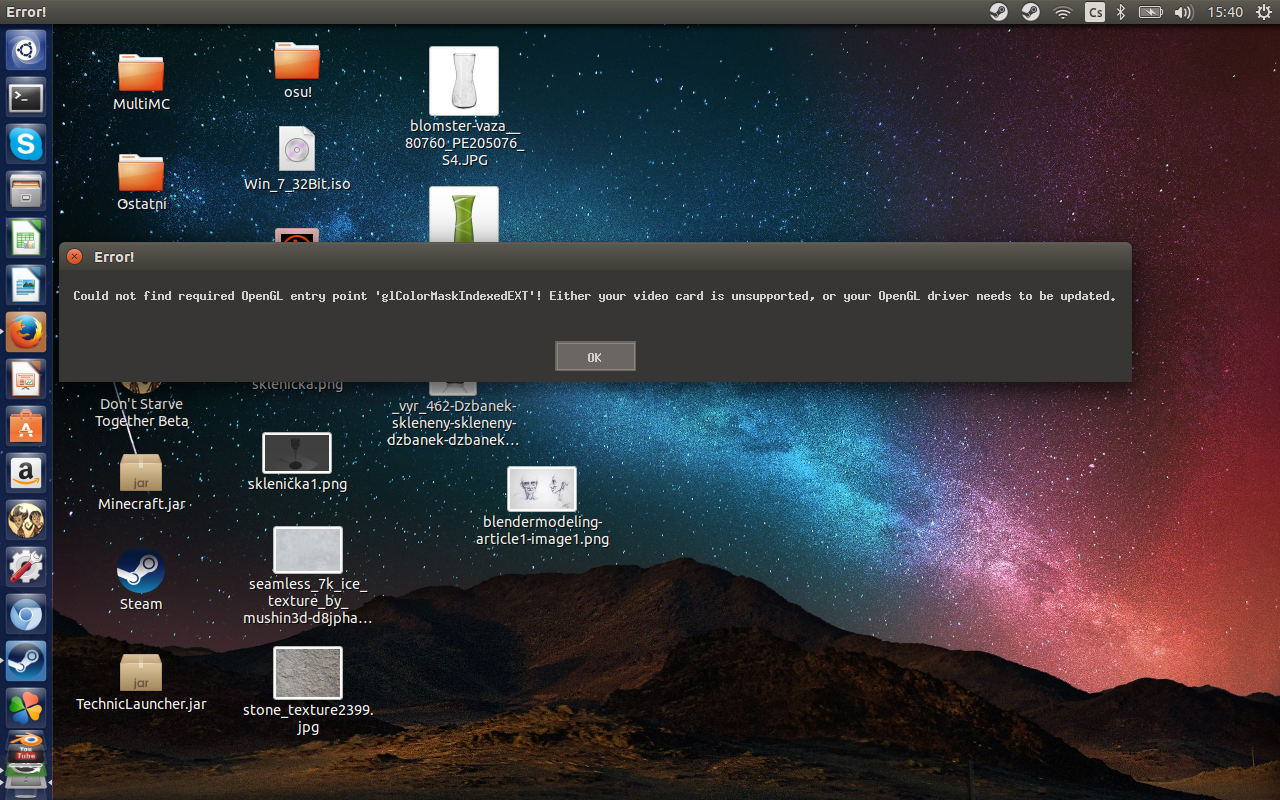Open the Ubuntu Dash from the launcher
The width and height of the screenshot is (1280, 800).
pyautogui.click(x=26, y=50)
